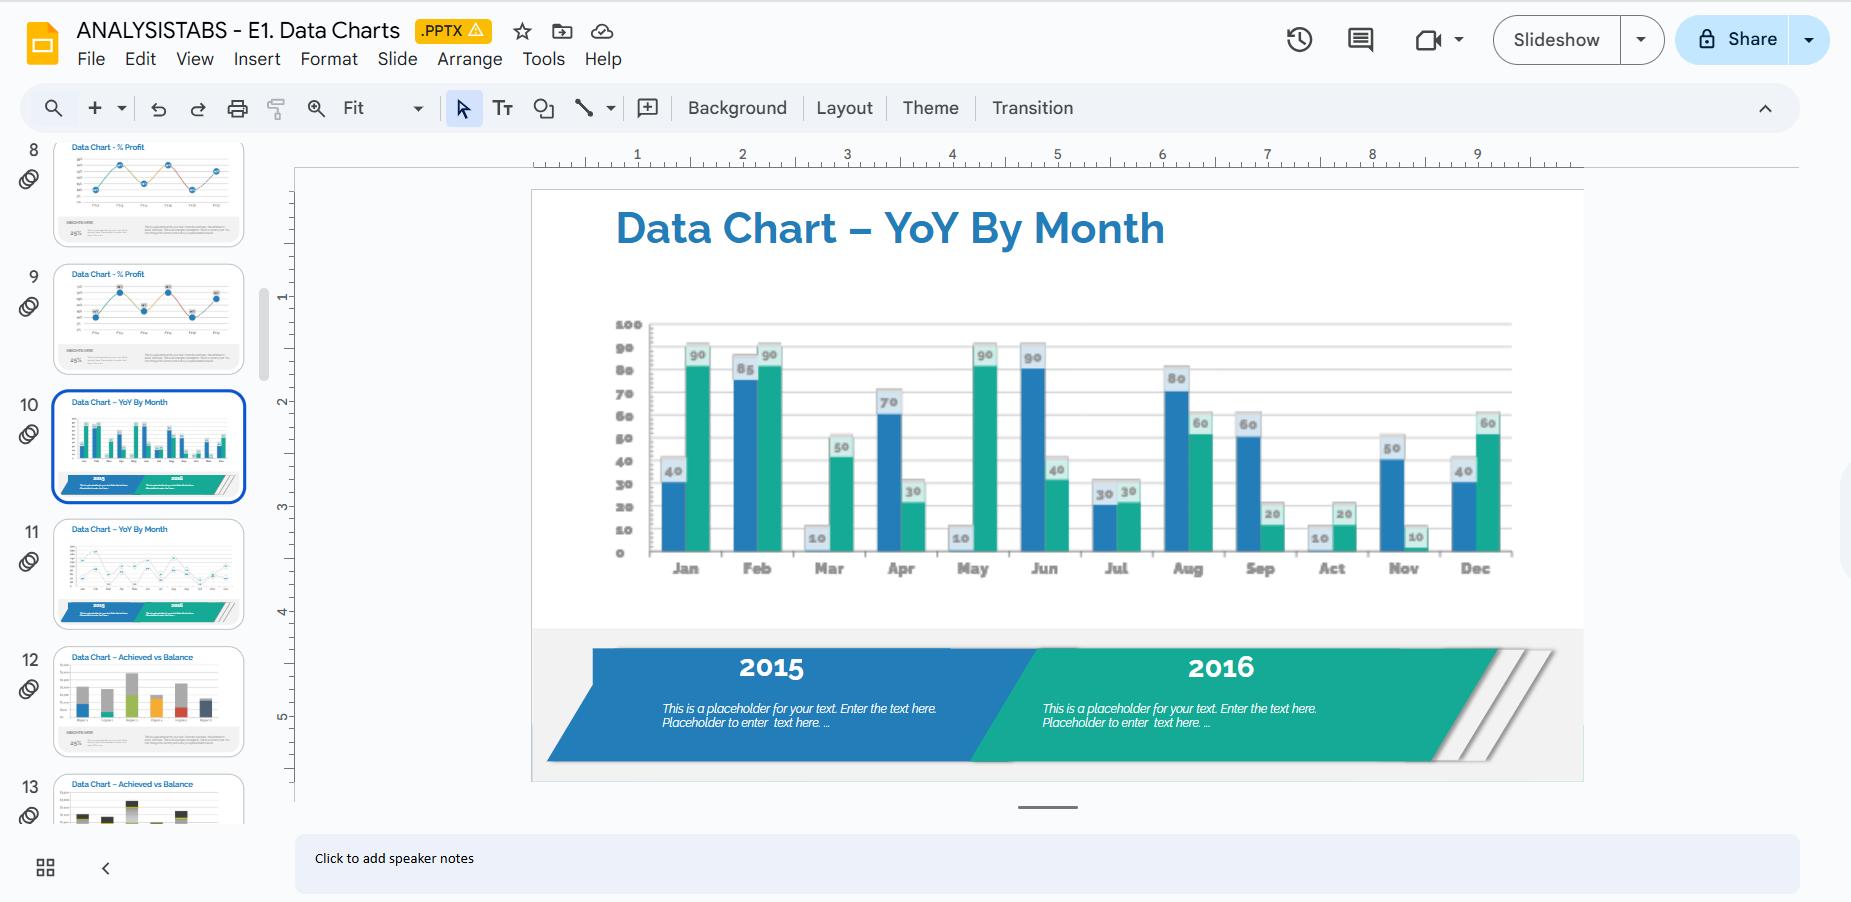The image size is (1851, 902).
Task: Open grid view of slides
Action: pos(45,868)
